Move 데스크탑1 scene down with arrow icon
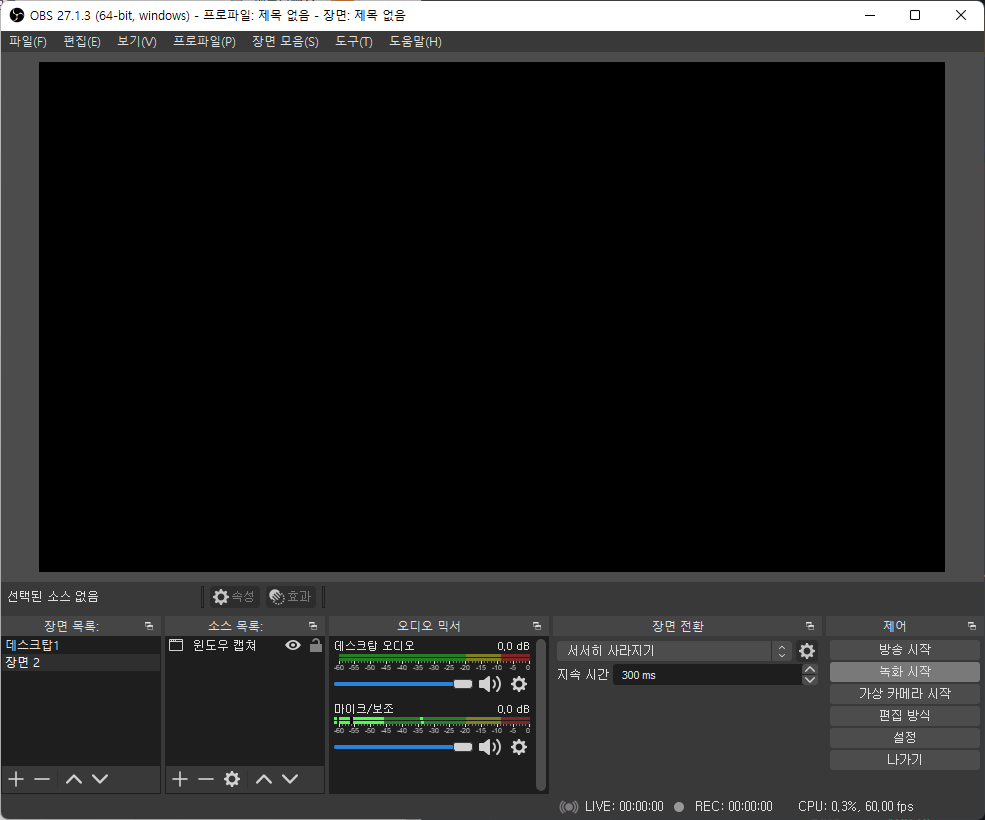 tap(99, 779)
